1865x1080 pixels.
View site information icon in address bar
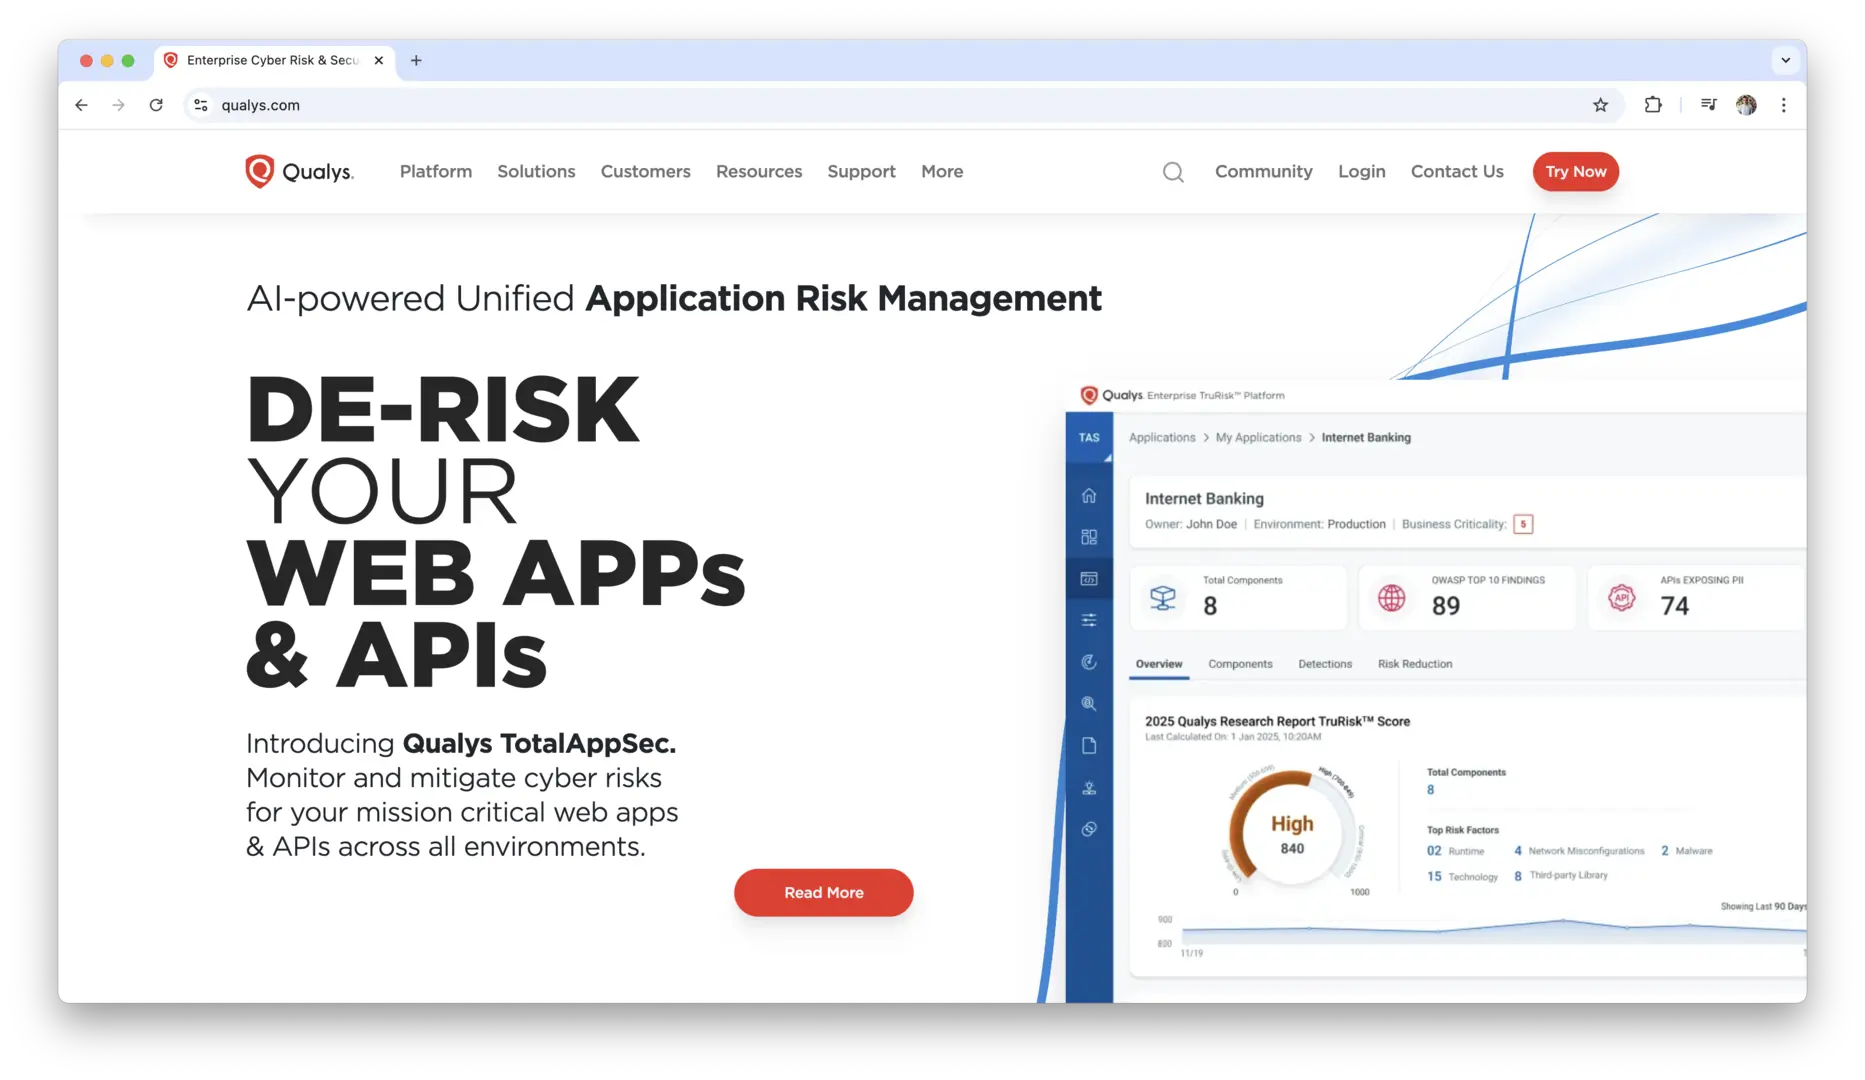click(x=201, y=105)
